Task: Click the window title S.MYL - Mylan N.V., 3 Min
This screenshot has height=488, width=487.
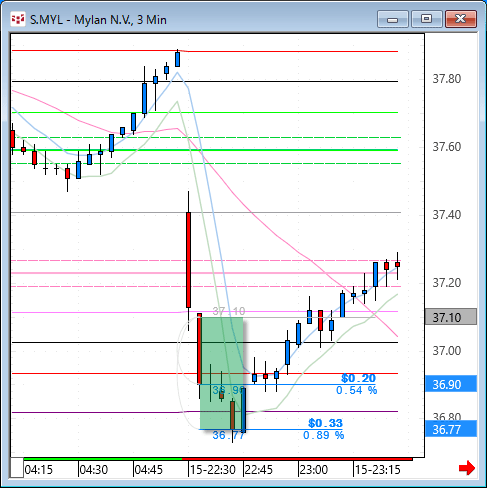Action: pos(98,20)
